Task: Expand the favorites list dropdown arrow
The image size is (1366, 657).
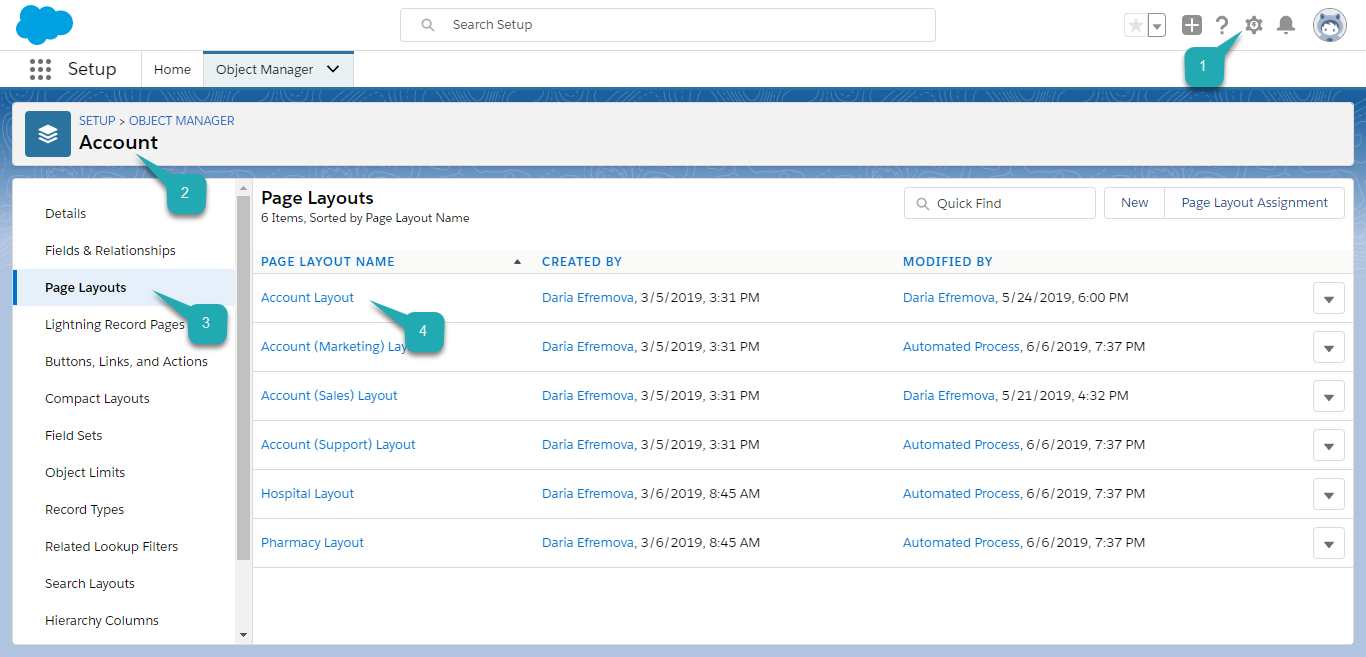Action: (x=1157, y=25)
